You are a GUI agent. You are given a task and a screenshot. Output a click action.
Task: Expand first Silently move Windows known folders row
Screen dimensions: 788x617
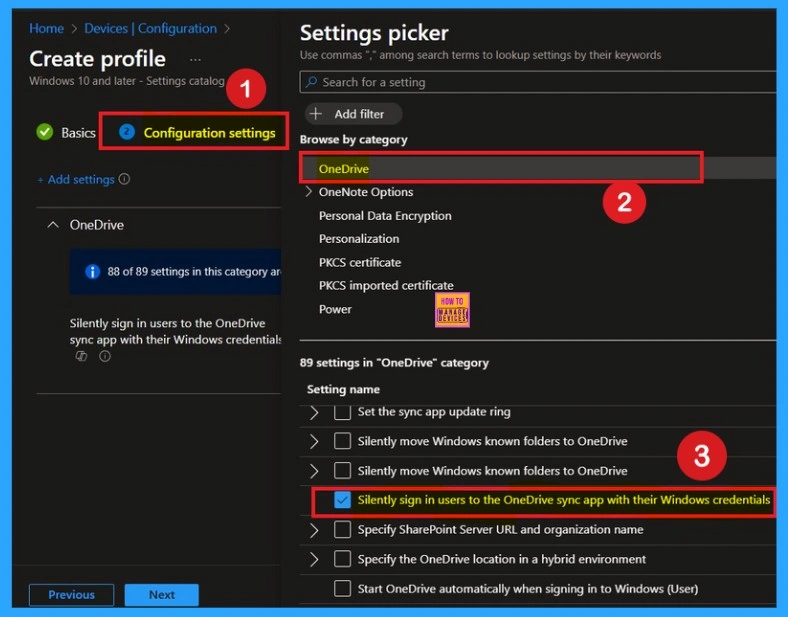pos(314,441)
